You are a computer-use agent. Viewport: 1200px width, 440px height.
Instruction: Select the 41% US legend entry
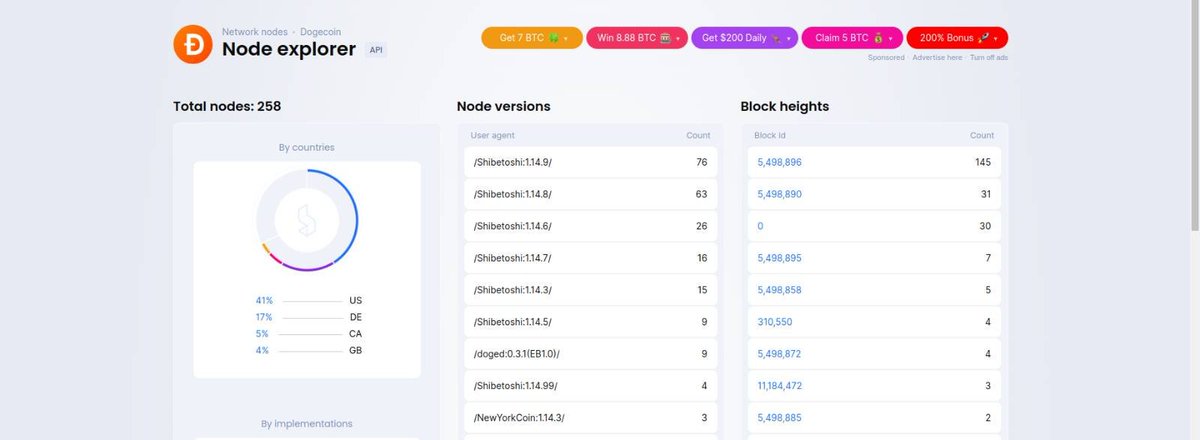(x=308, y=300)
